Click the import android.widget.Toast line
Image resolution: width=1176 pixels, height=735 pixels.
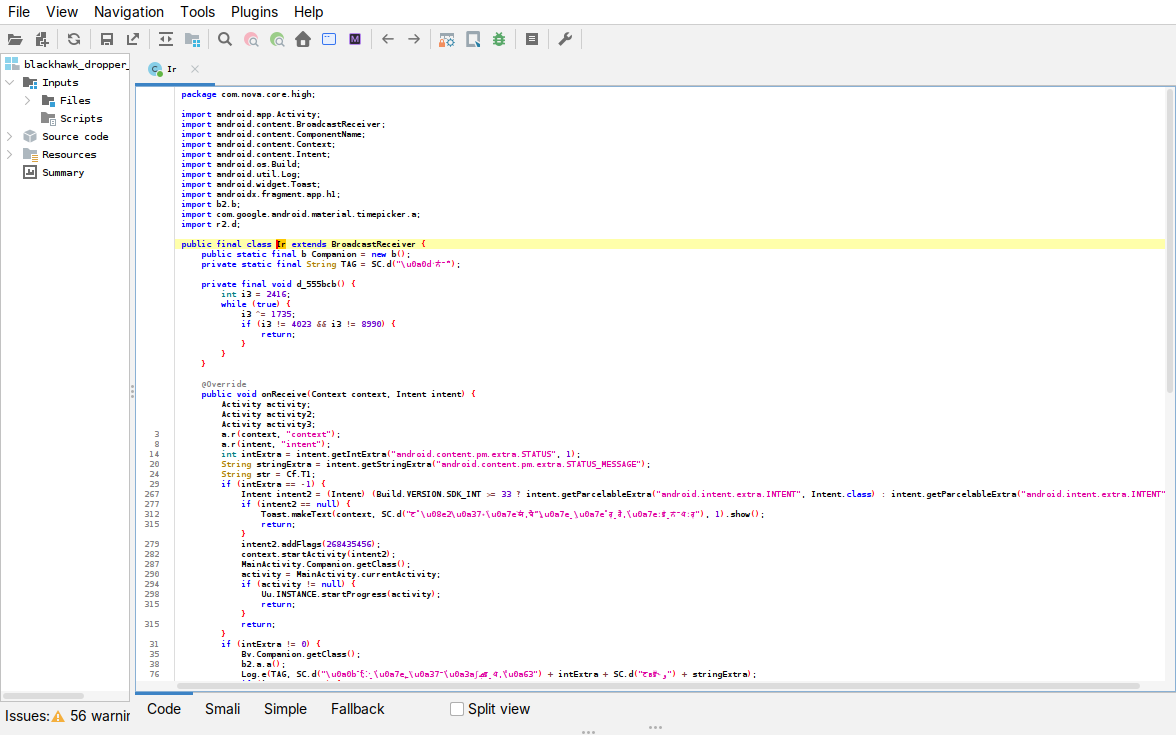tap(250, 184)
